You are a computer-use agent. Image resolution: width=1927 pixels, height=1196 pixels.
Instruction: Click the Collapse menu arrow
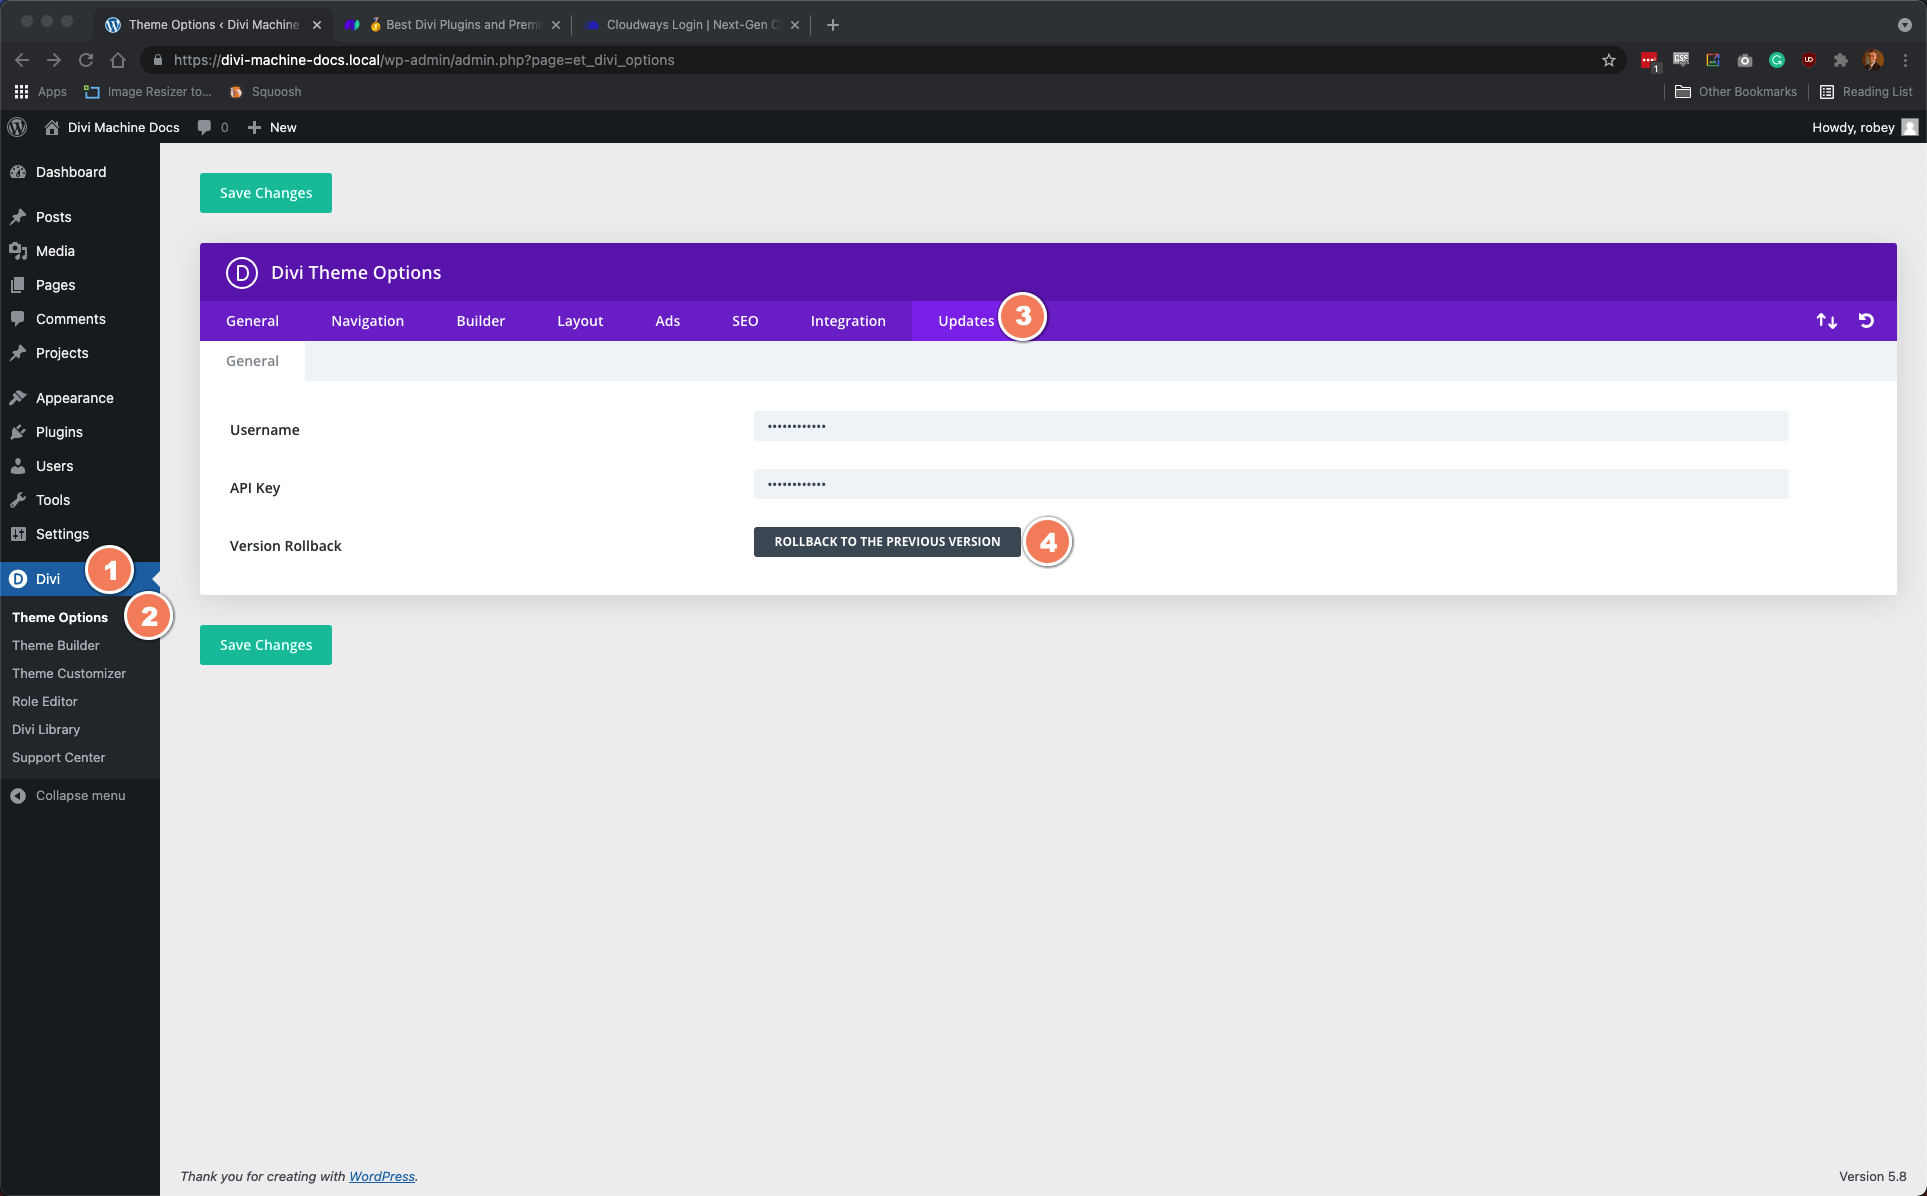click(x=18, y=796)
